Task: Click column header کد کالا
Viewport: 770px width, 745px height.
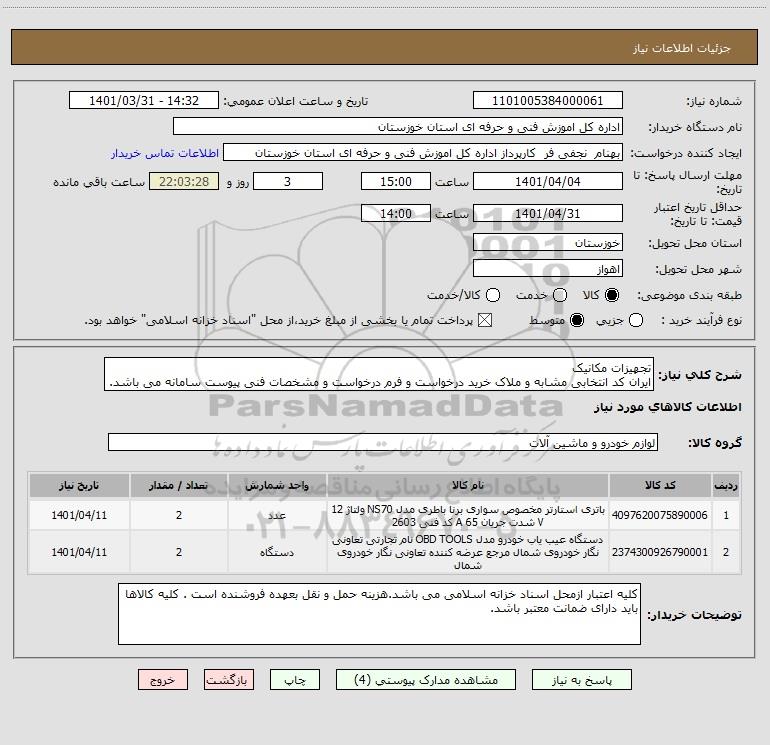Action: 660,486
